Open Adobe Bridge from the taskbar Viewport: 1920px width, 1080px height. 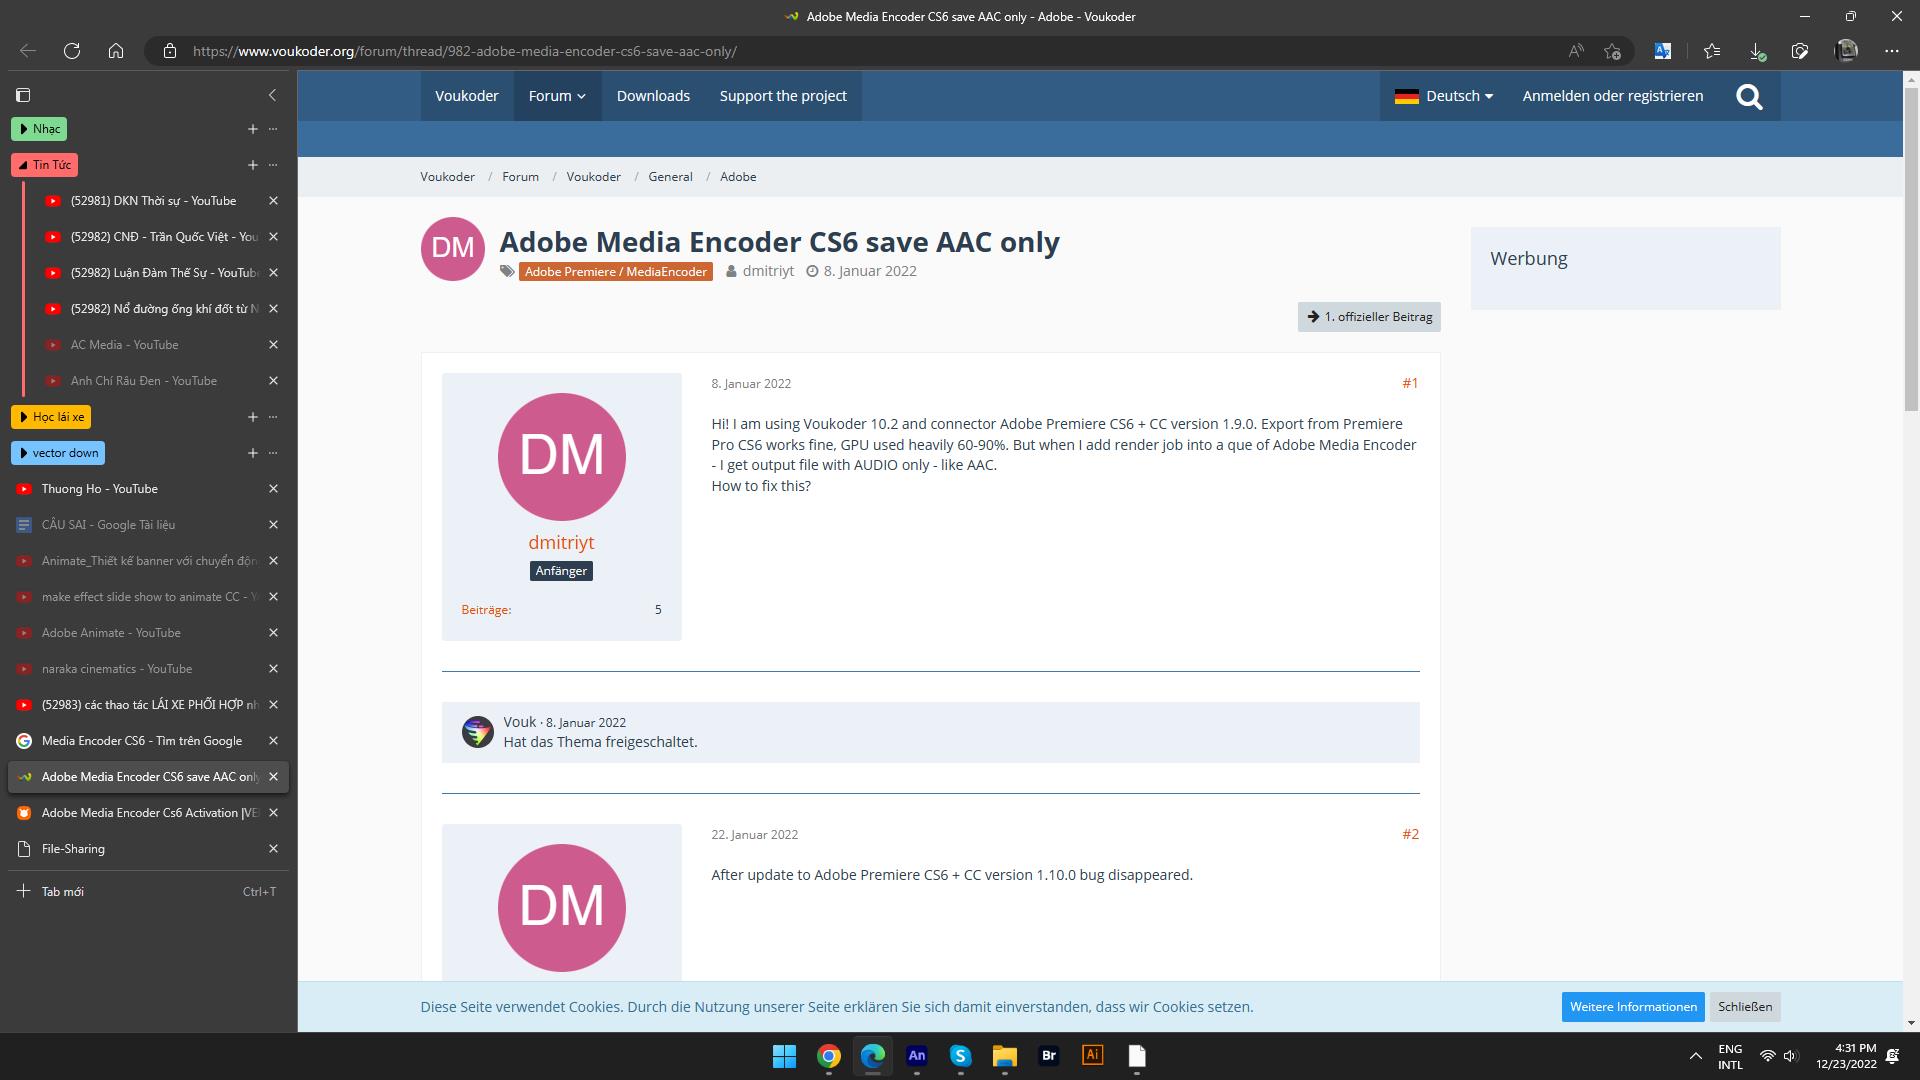coord(1048,1056)
